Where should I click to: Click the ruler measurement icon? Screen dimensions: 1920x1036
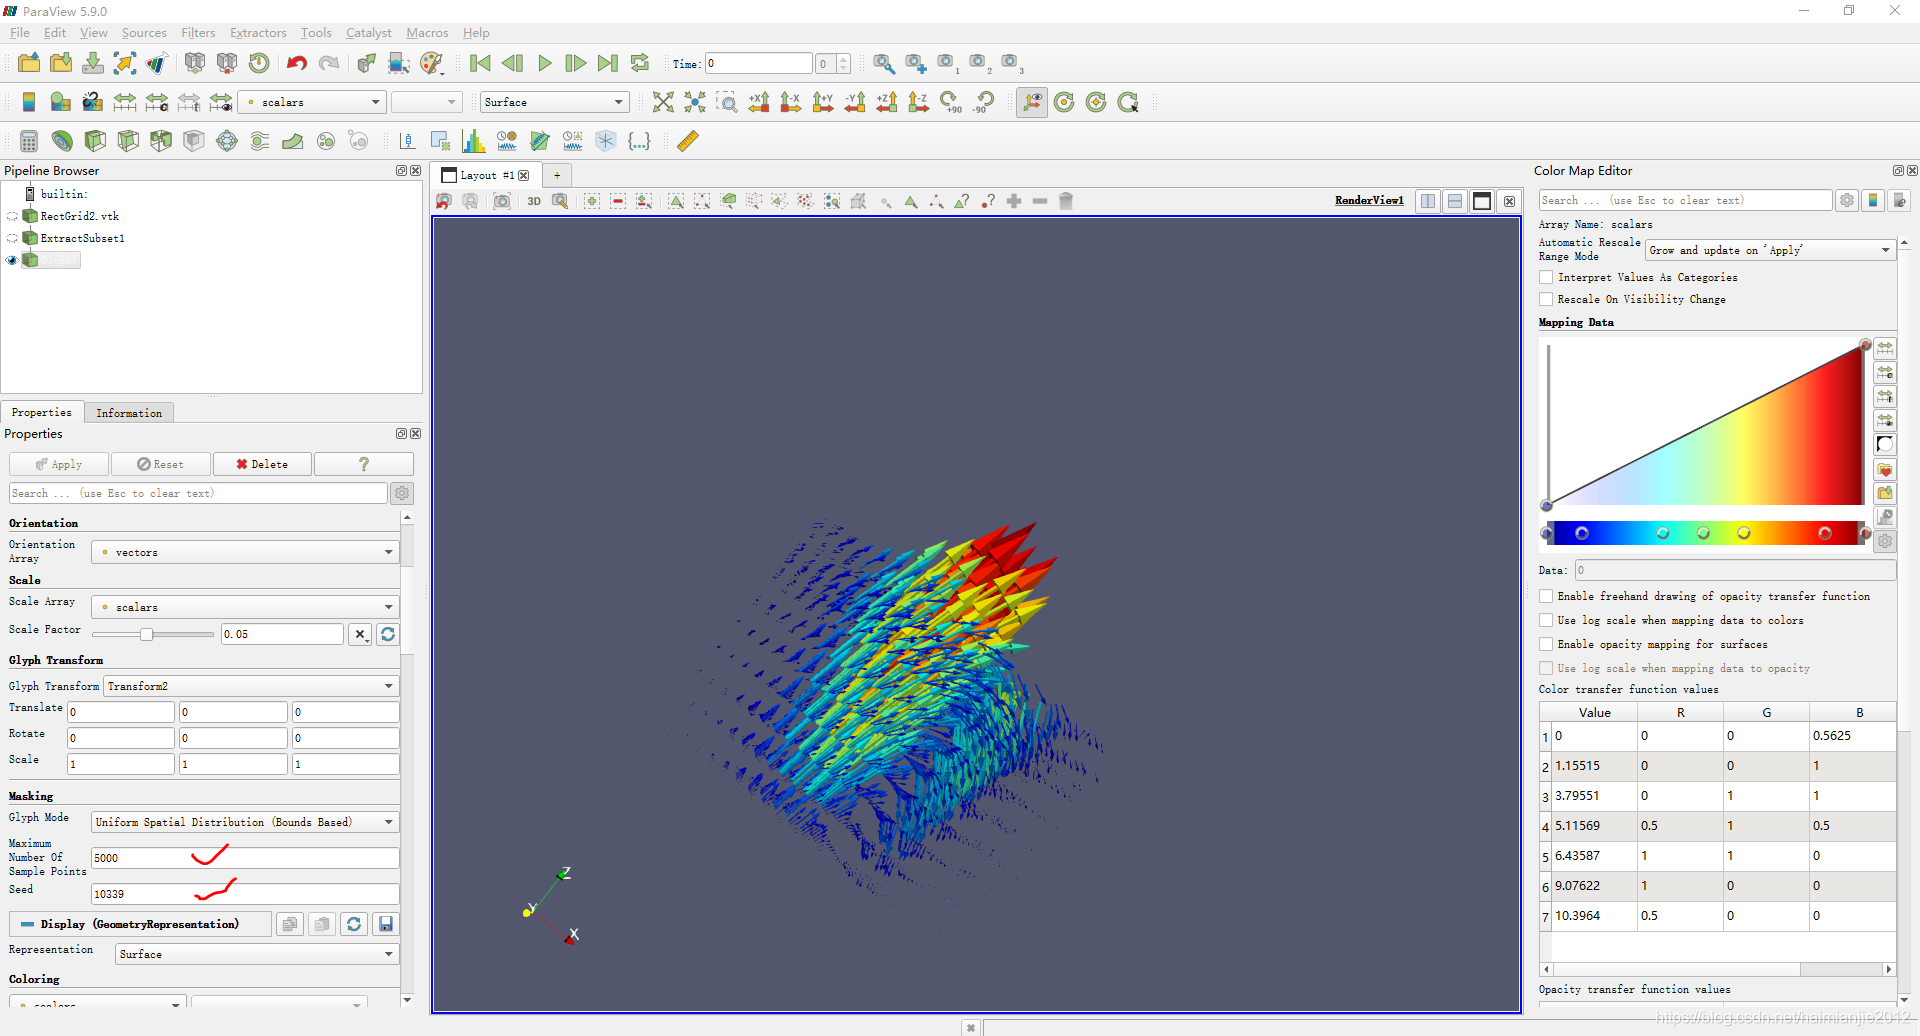click(x=688, y=141)
